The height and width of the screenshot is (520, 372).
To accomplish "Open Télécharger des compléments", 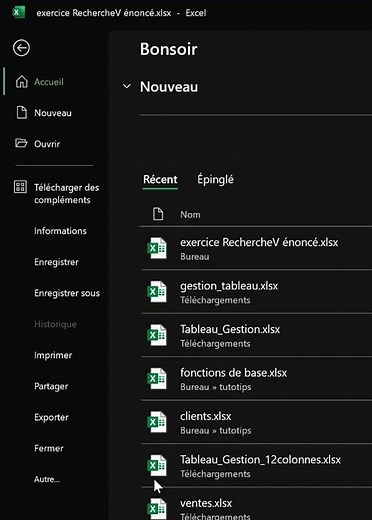I will point(67,194).
